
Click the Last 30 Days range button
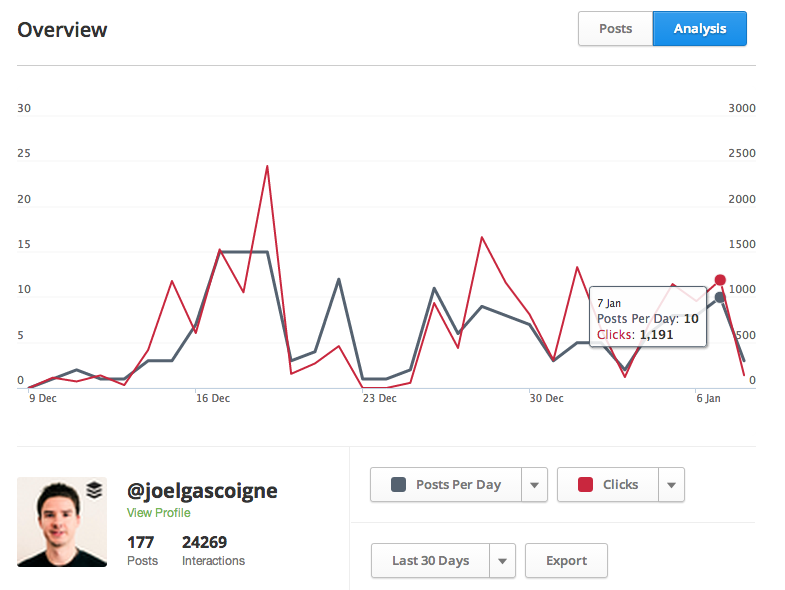click(x=430, y=560)
